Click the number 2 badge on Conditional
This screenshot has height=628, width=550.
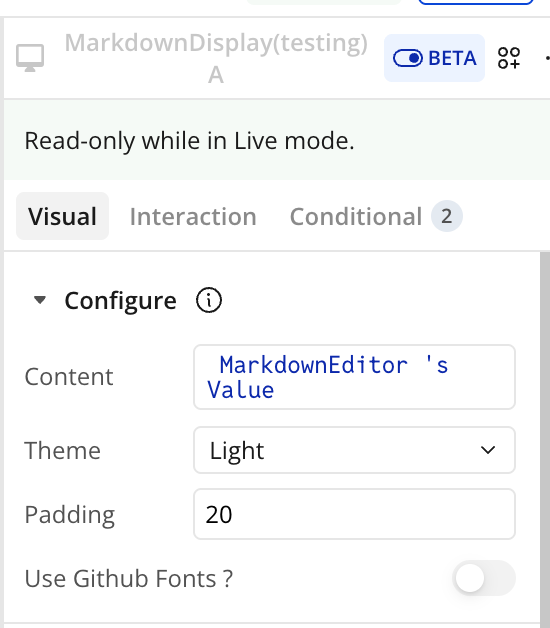pyautogui.click(x=447, y=216)
